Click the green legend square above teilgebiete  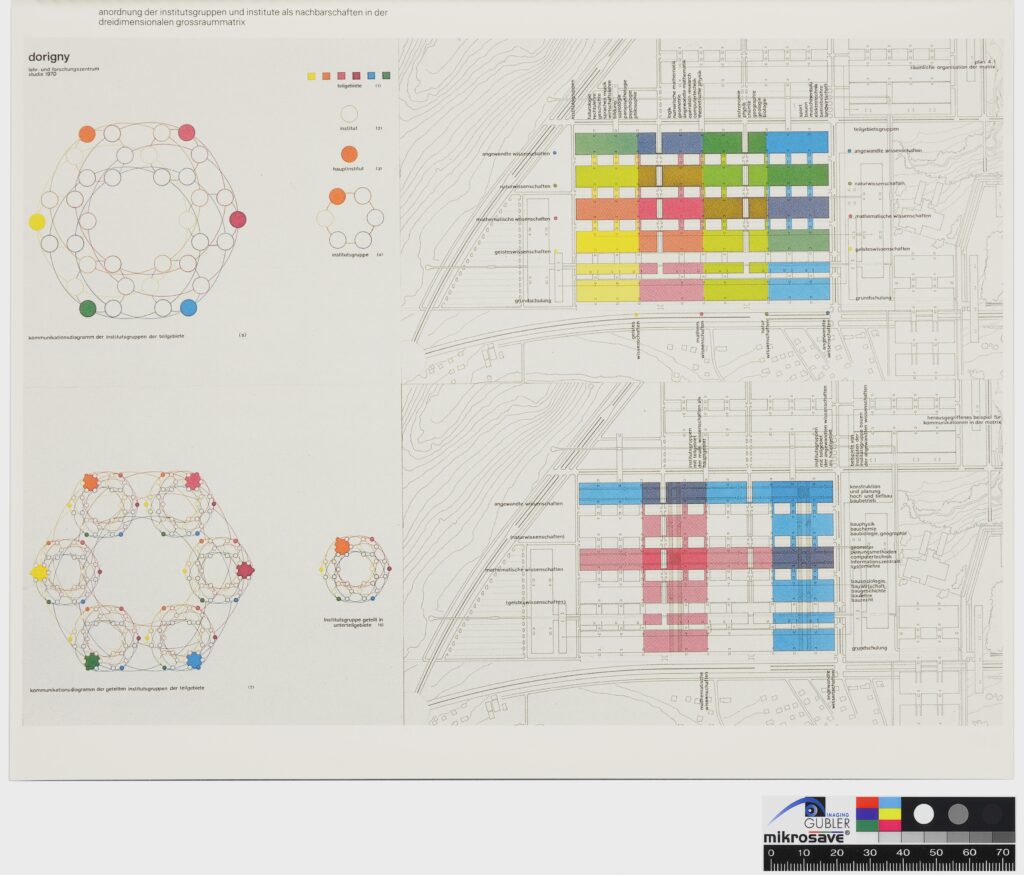click(x=386, y=75)
